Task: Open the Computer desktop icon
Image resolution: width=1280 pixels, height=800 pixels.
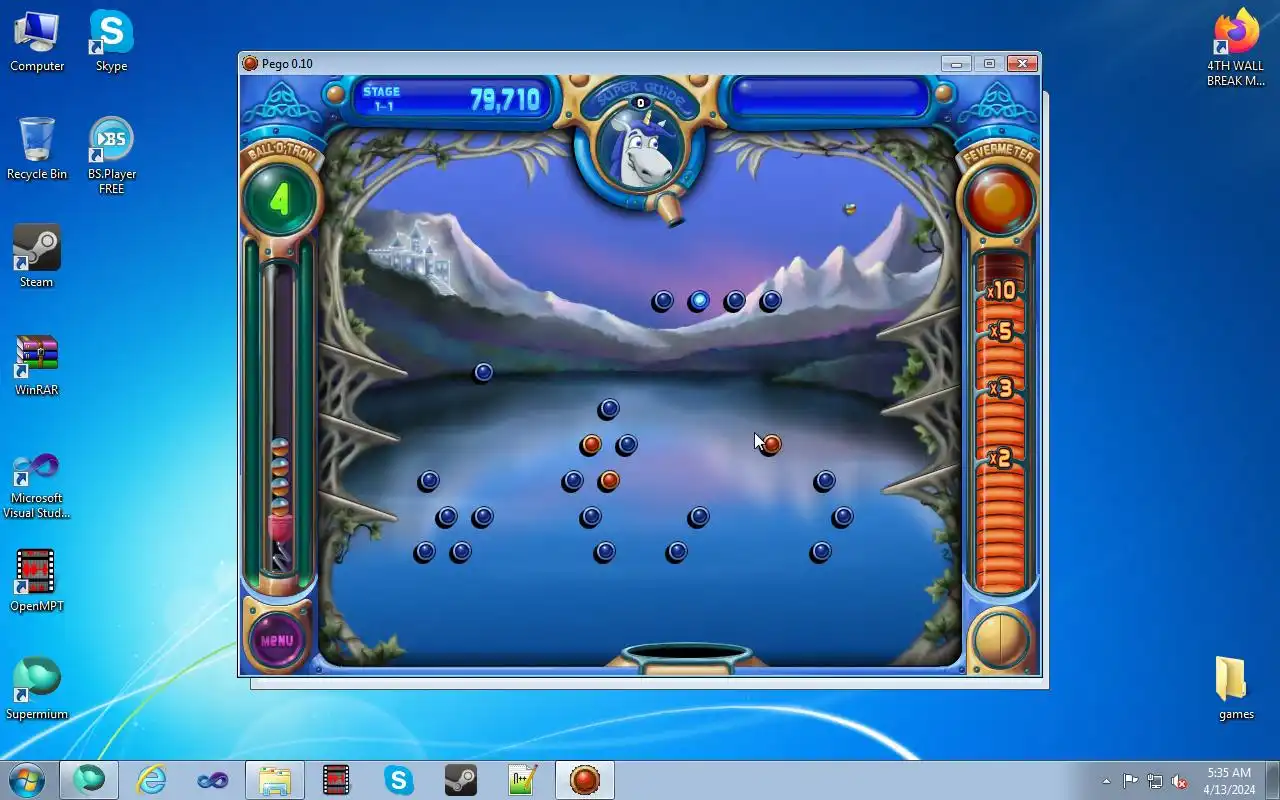Action: pyautogui.click(x=37, y=41)
